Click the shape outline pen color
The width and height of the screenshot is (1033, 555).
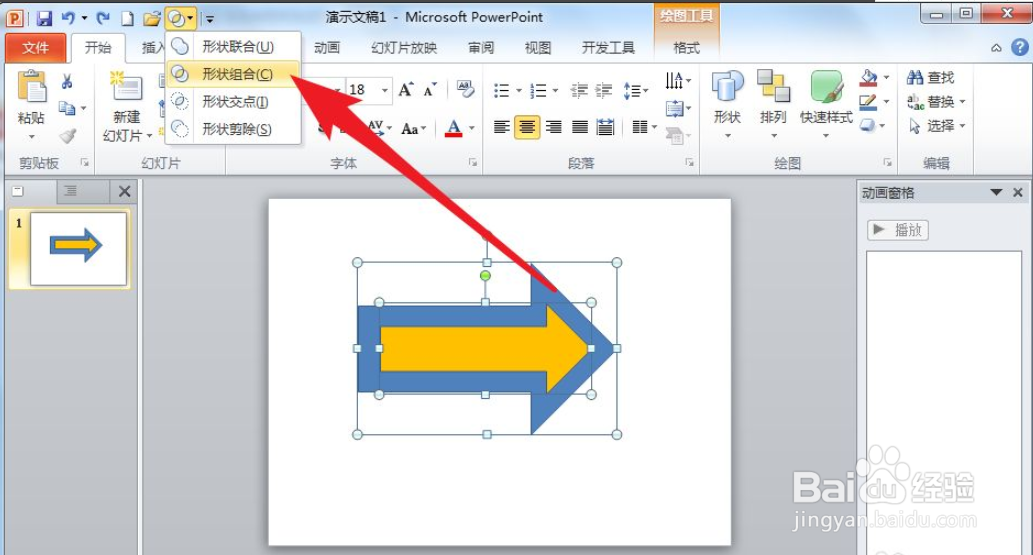(869, 102)
